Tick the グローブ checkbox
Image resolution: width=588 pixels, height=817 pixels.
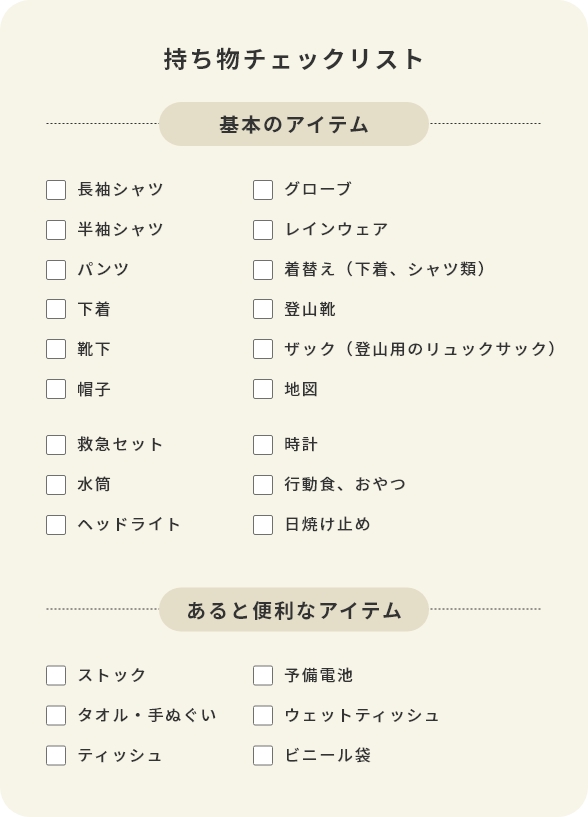263,189
